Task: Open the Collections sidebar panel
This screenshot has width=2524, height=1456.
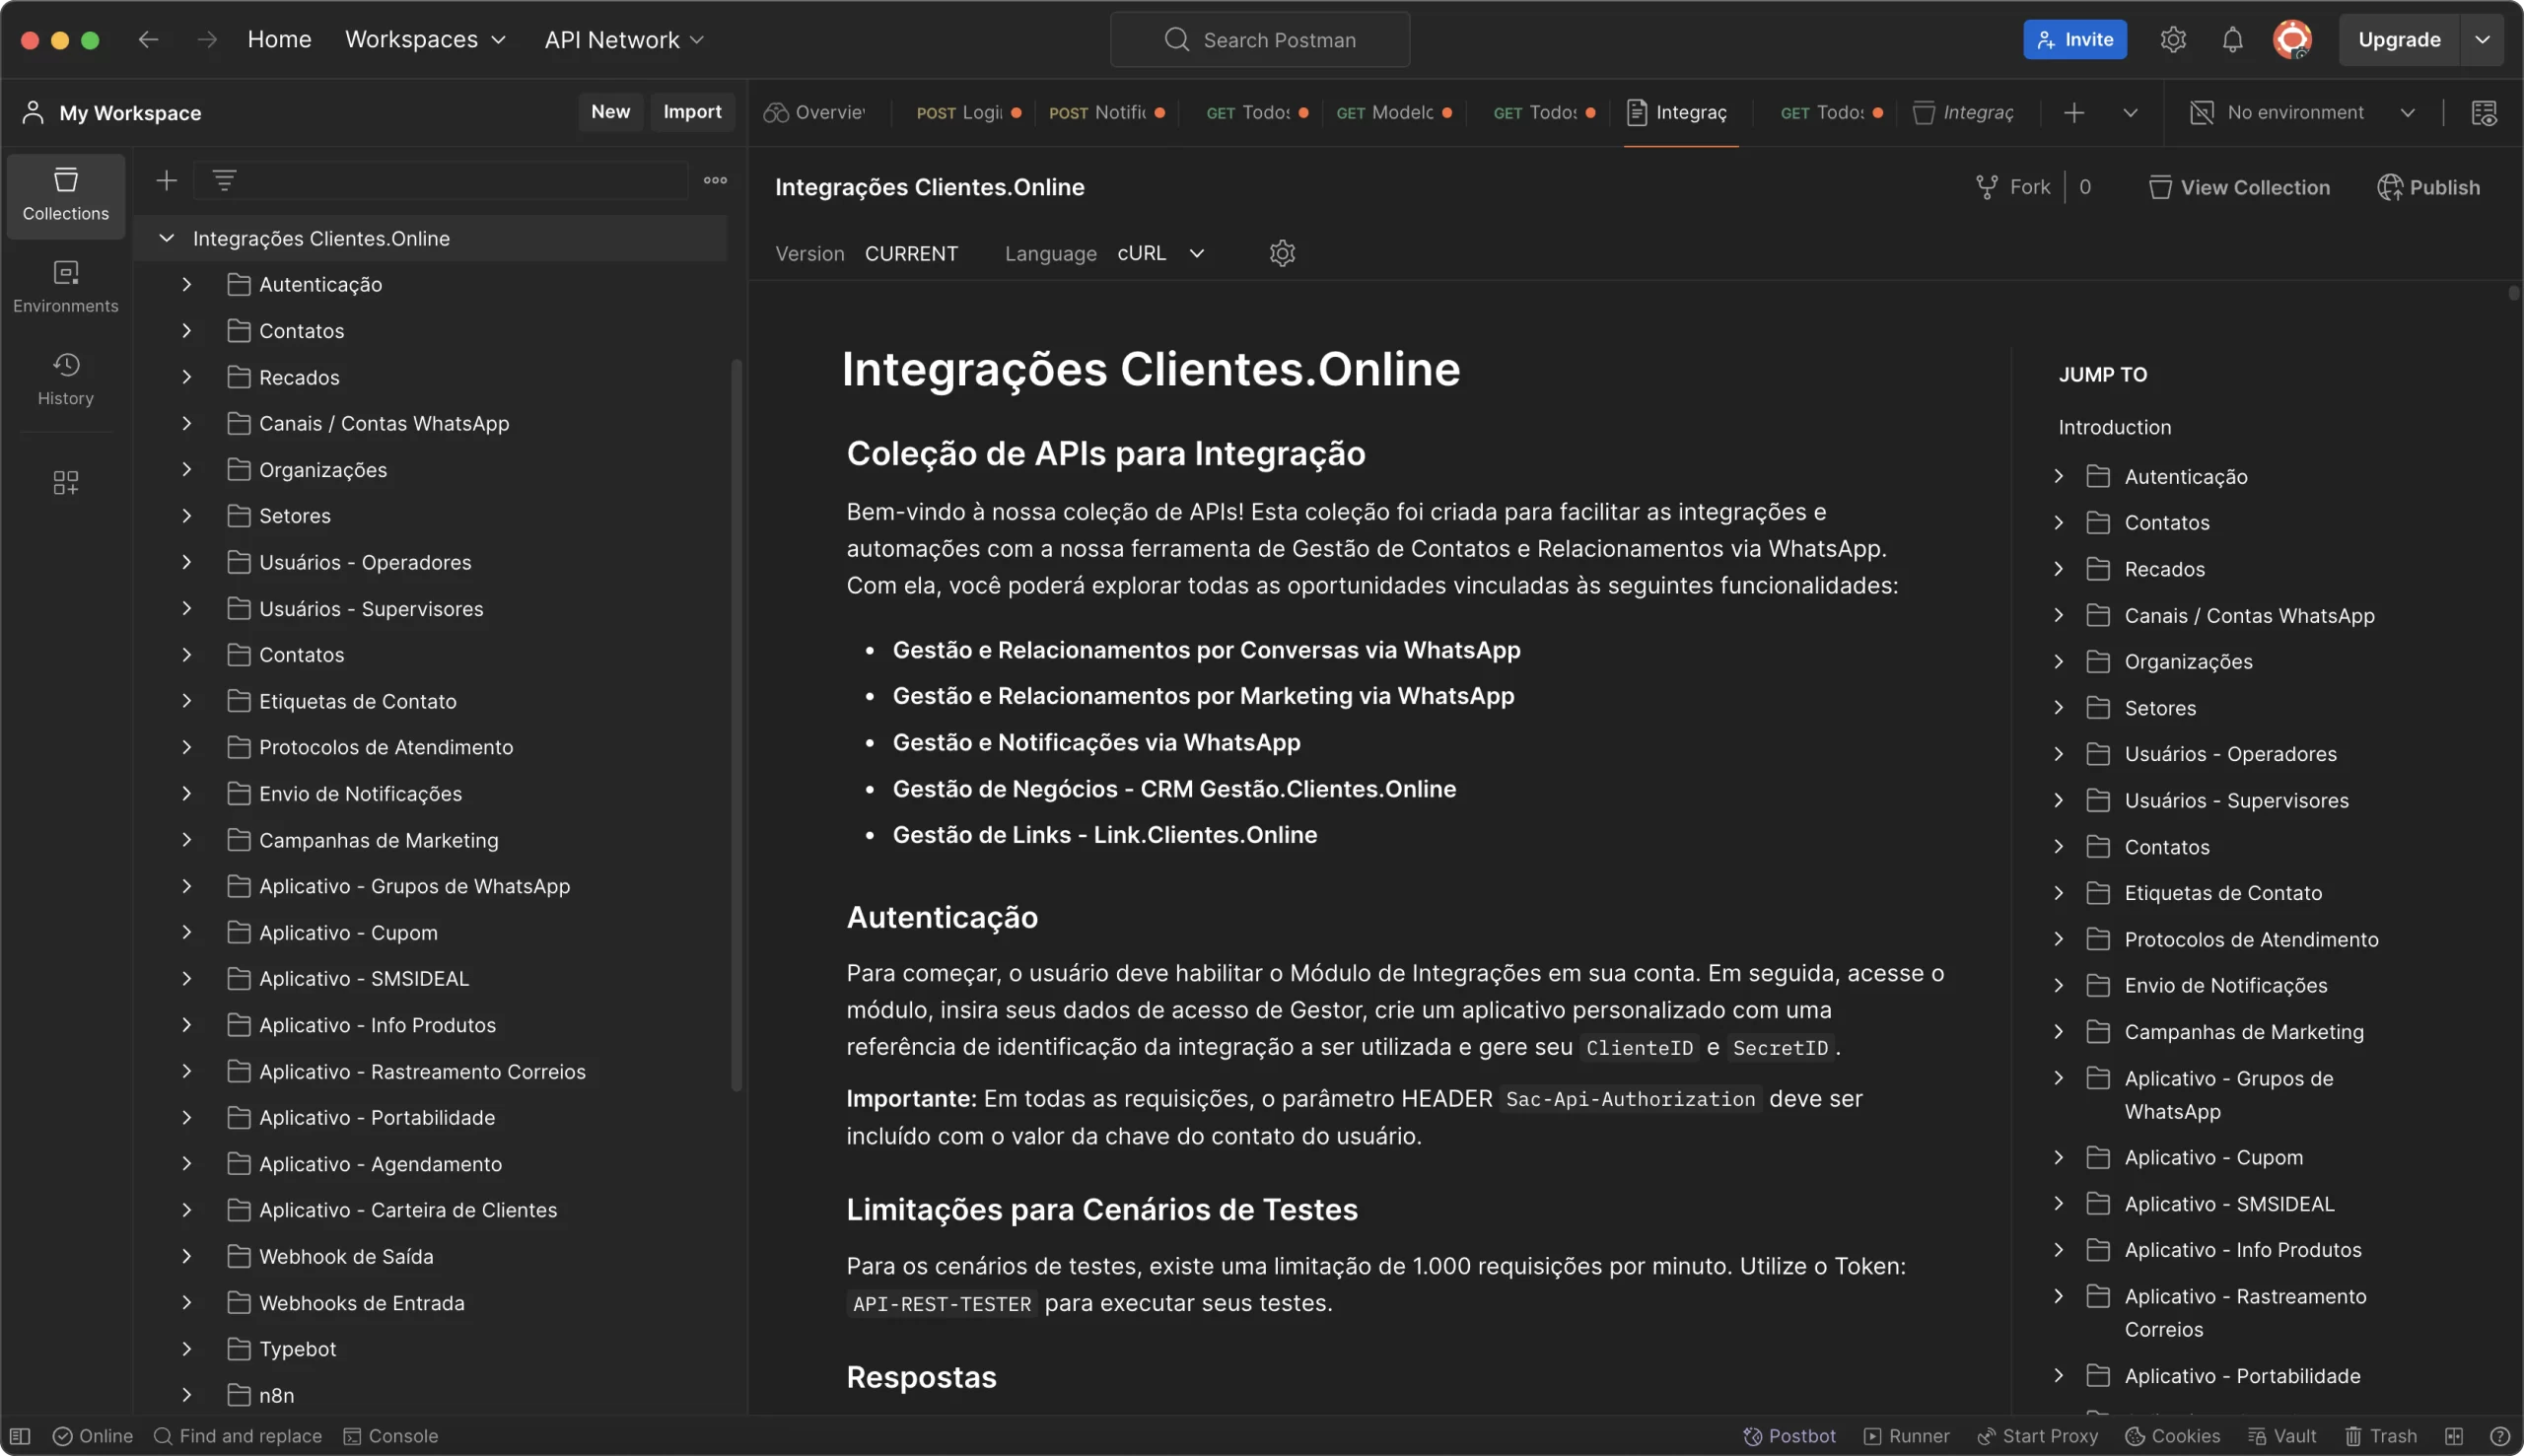Action: pyautogui.click(x=65, y=195)
